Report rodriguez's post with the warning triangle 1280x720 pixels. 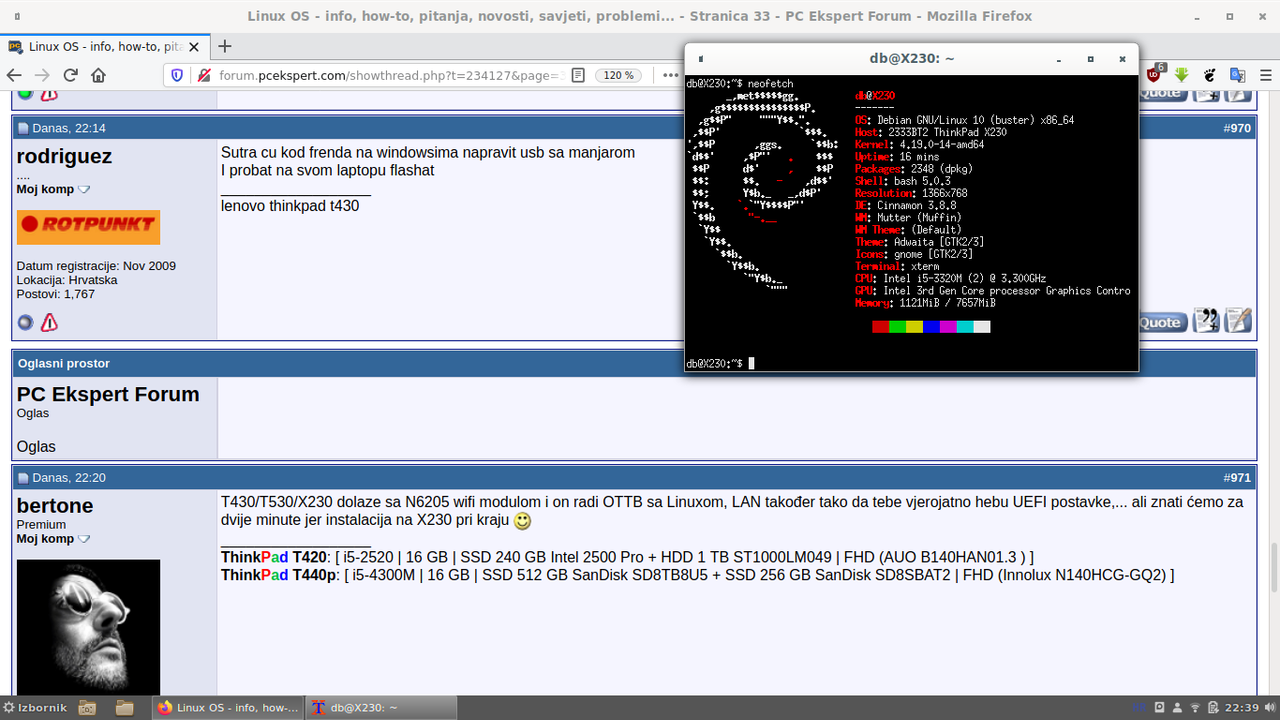[49, 322]
